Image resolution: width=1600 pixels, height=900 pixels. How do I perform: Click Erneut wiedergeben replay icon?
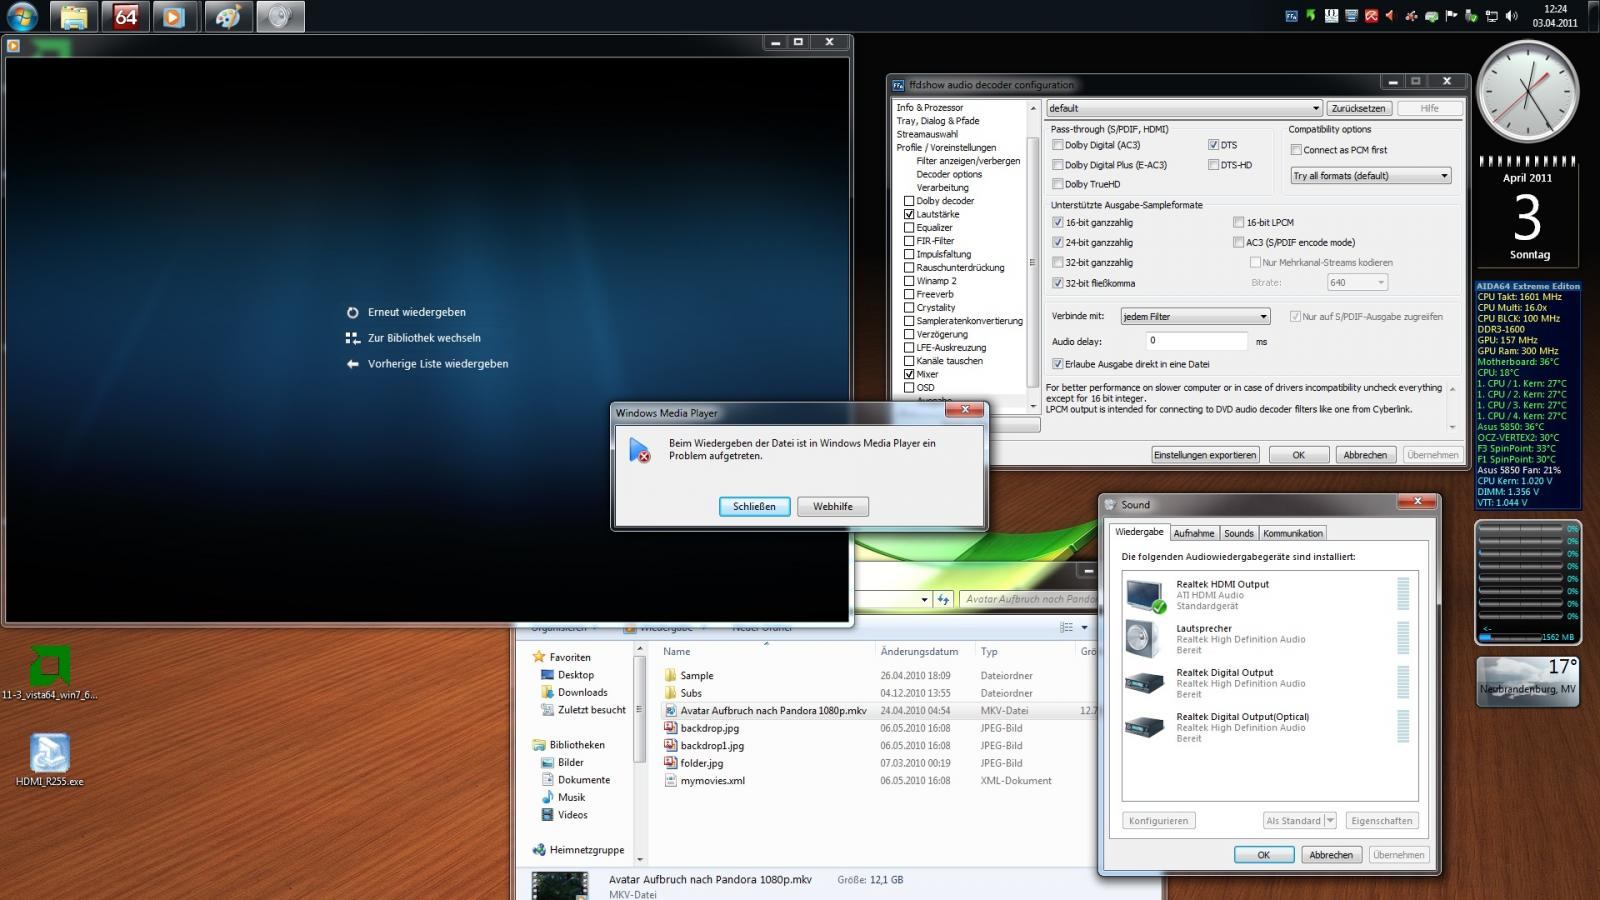coord(352,312)
